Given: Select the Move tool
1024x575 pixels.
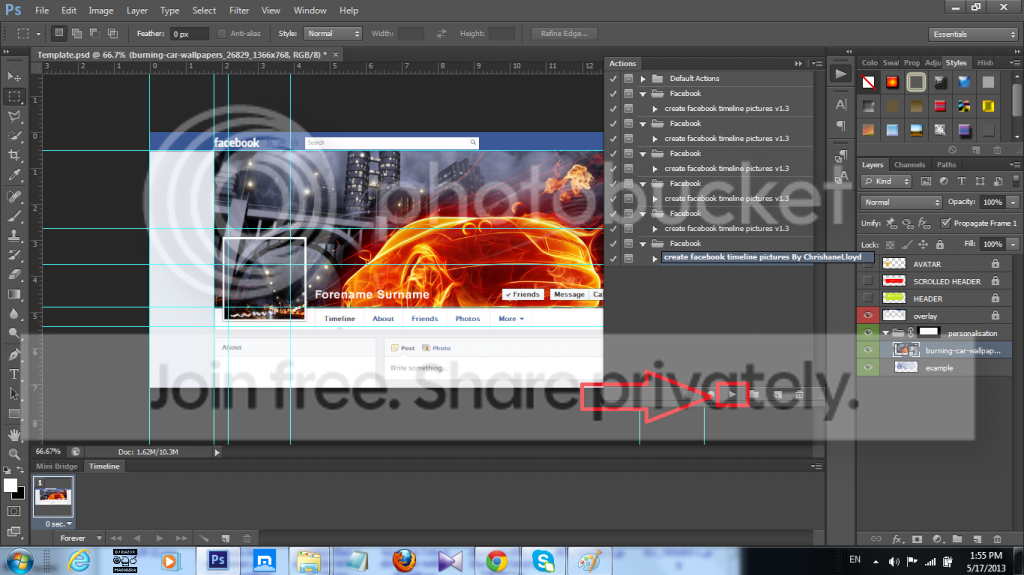Looking at the screenshot, I should (x=14, y=77).
